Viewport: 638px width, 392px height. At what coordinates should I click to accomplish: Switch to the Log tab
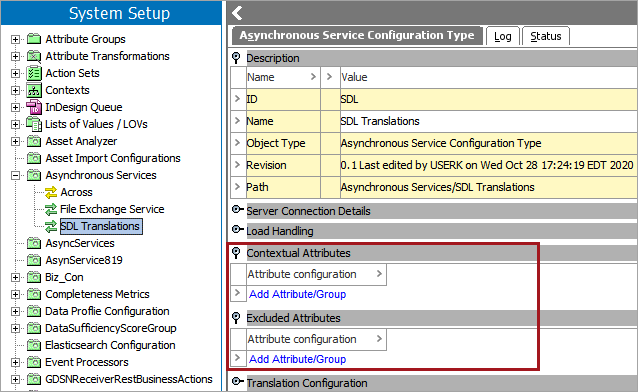tap(503, 36)
